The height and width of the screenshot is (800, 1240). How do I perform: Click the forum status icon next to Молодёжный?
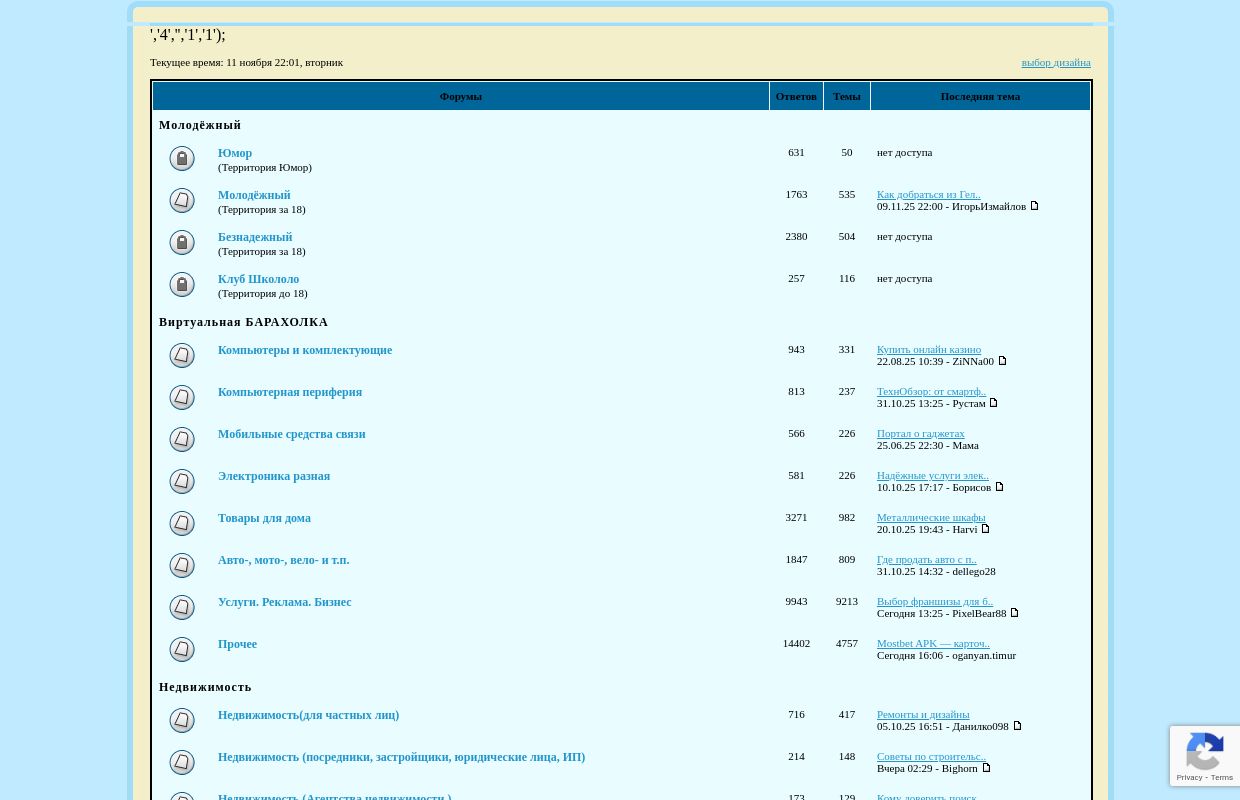(x=182, y=201)
